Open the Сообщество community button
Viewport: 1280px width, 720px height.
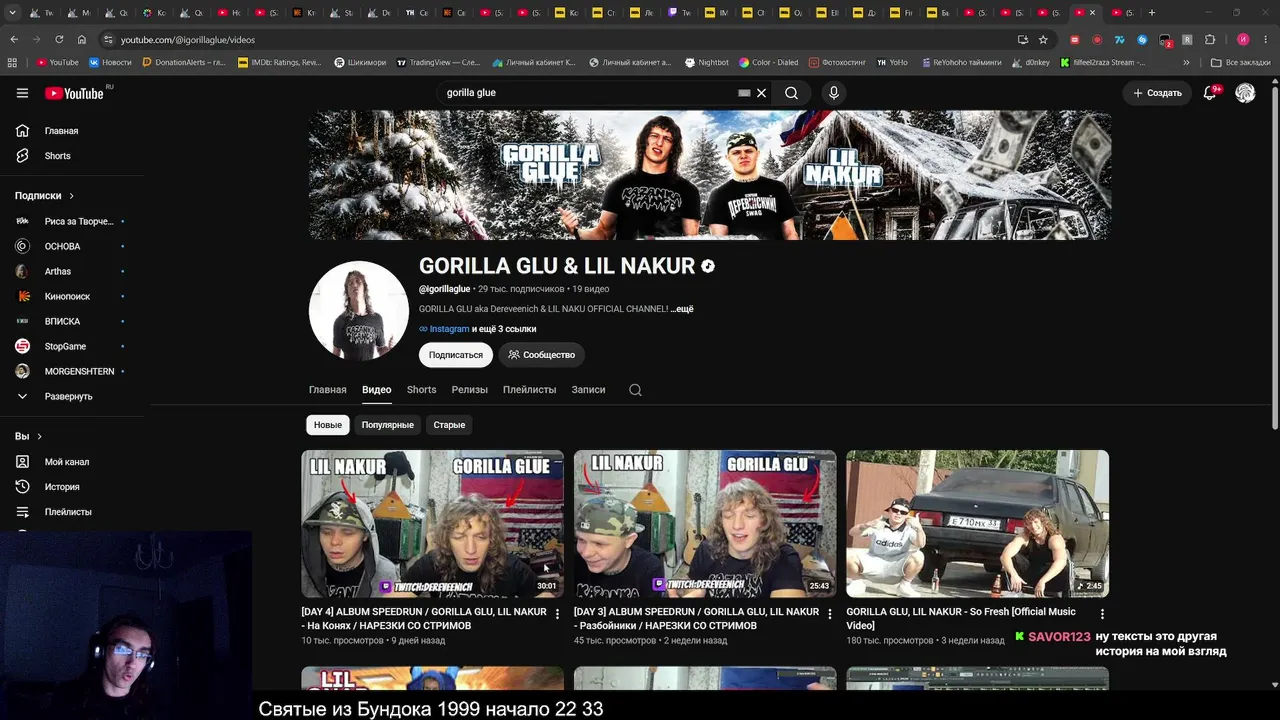[x=541, y=355]
